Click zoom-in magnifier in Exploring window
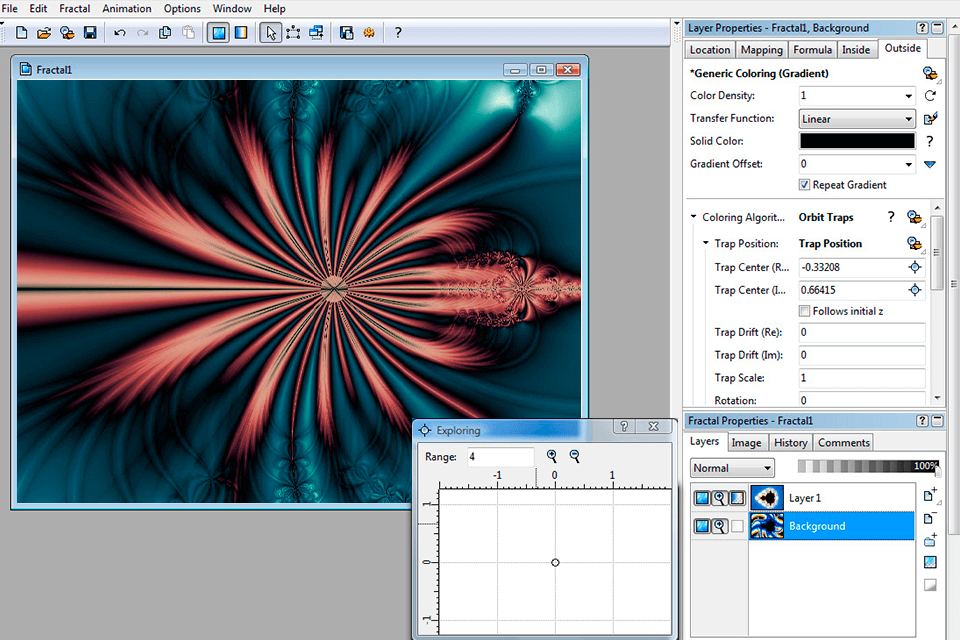 [552, 456]
